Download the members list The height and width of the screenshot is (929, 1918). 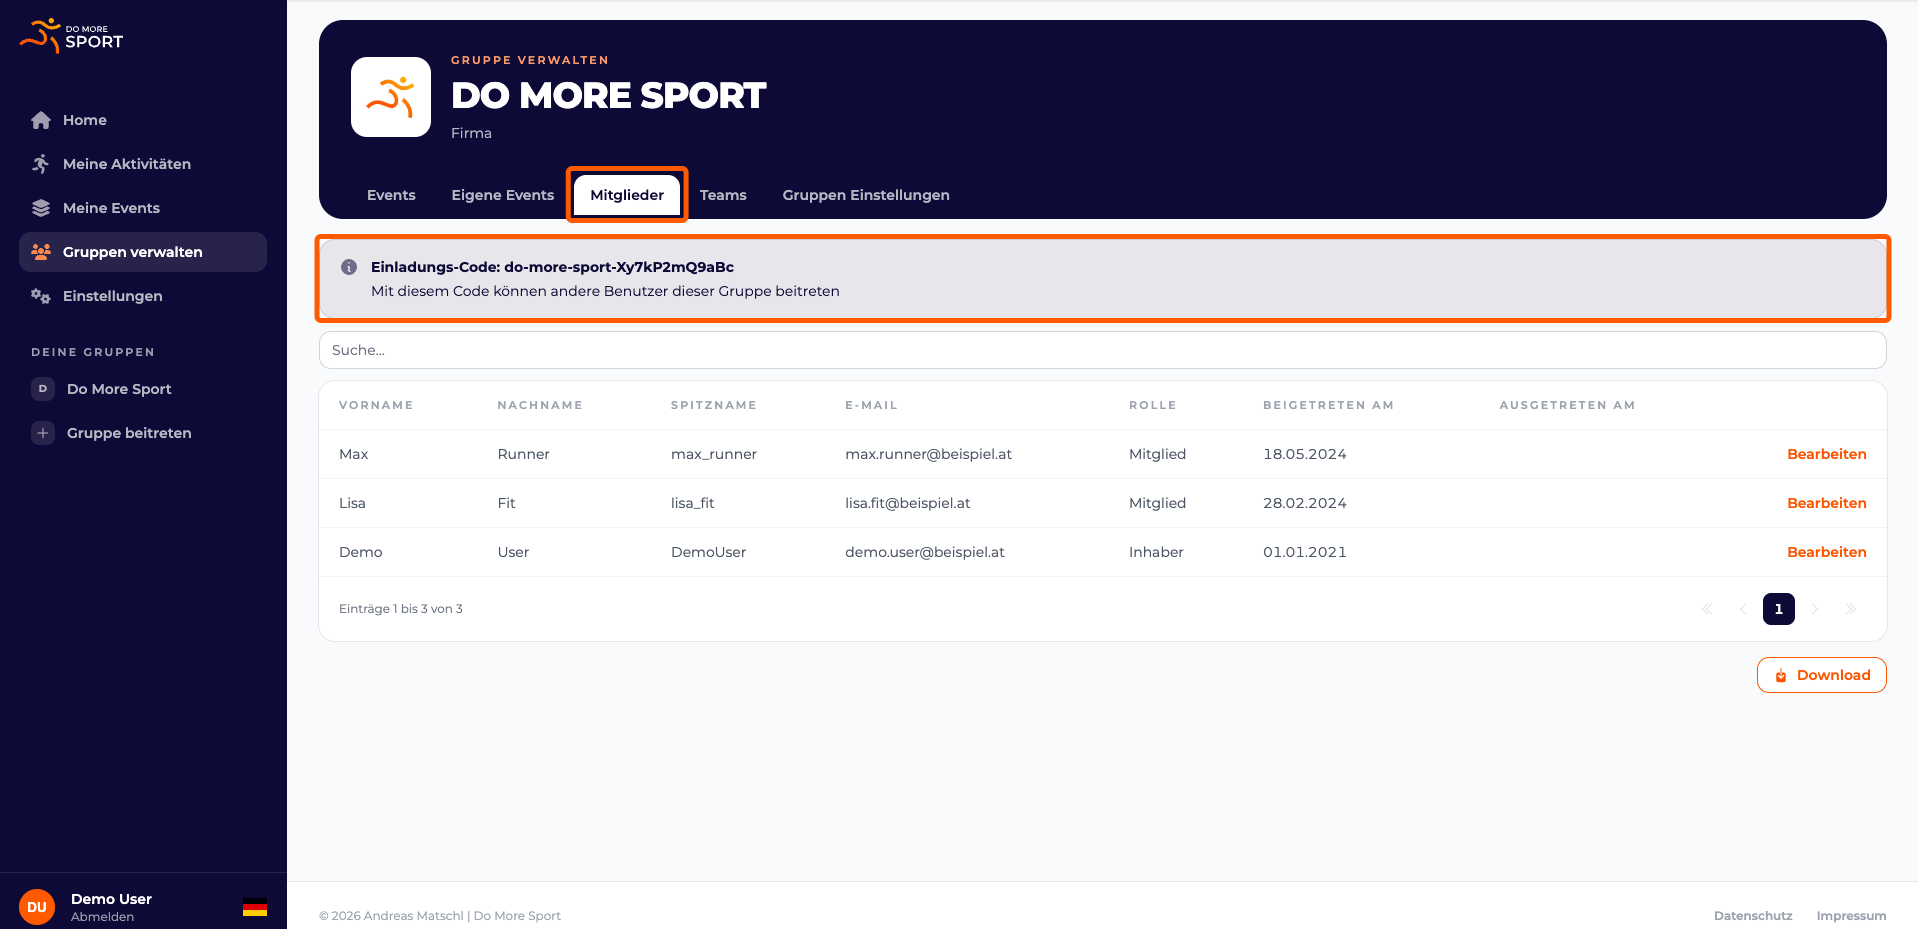pos(1821,675)
